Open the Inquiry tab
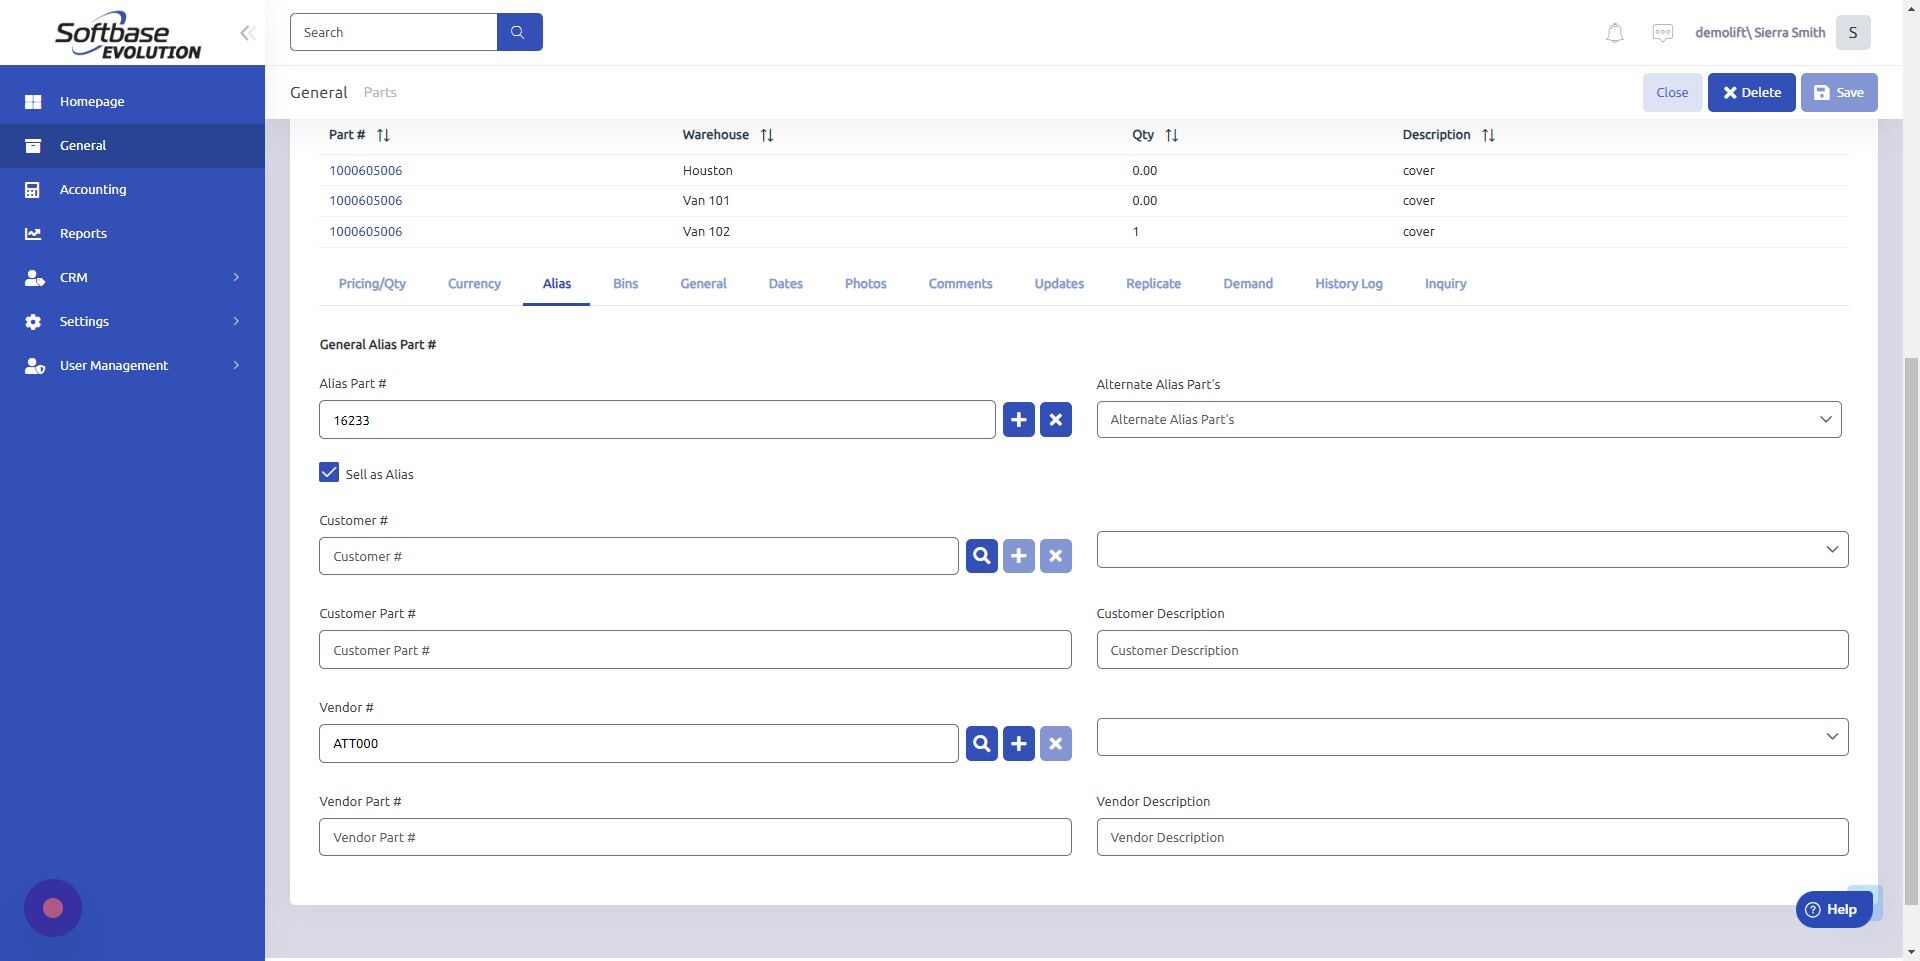 click(1445, 284)
